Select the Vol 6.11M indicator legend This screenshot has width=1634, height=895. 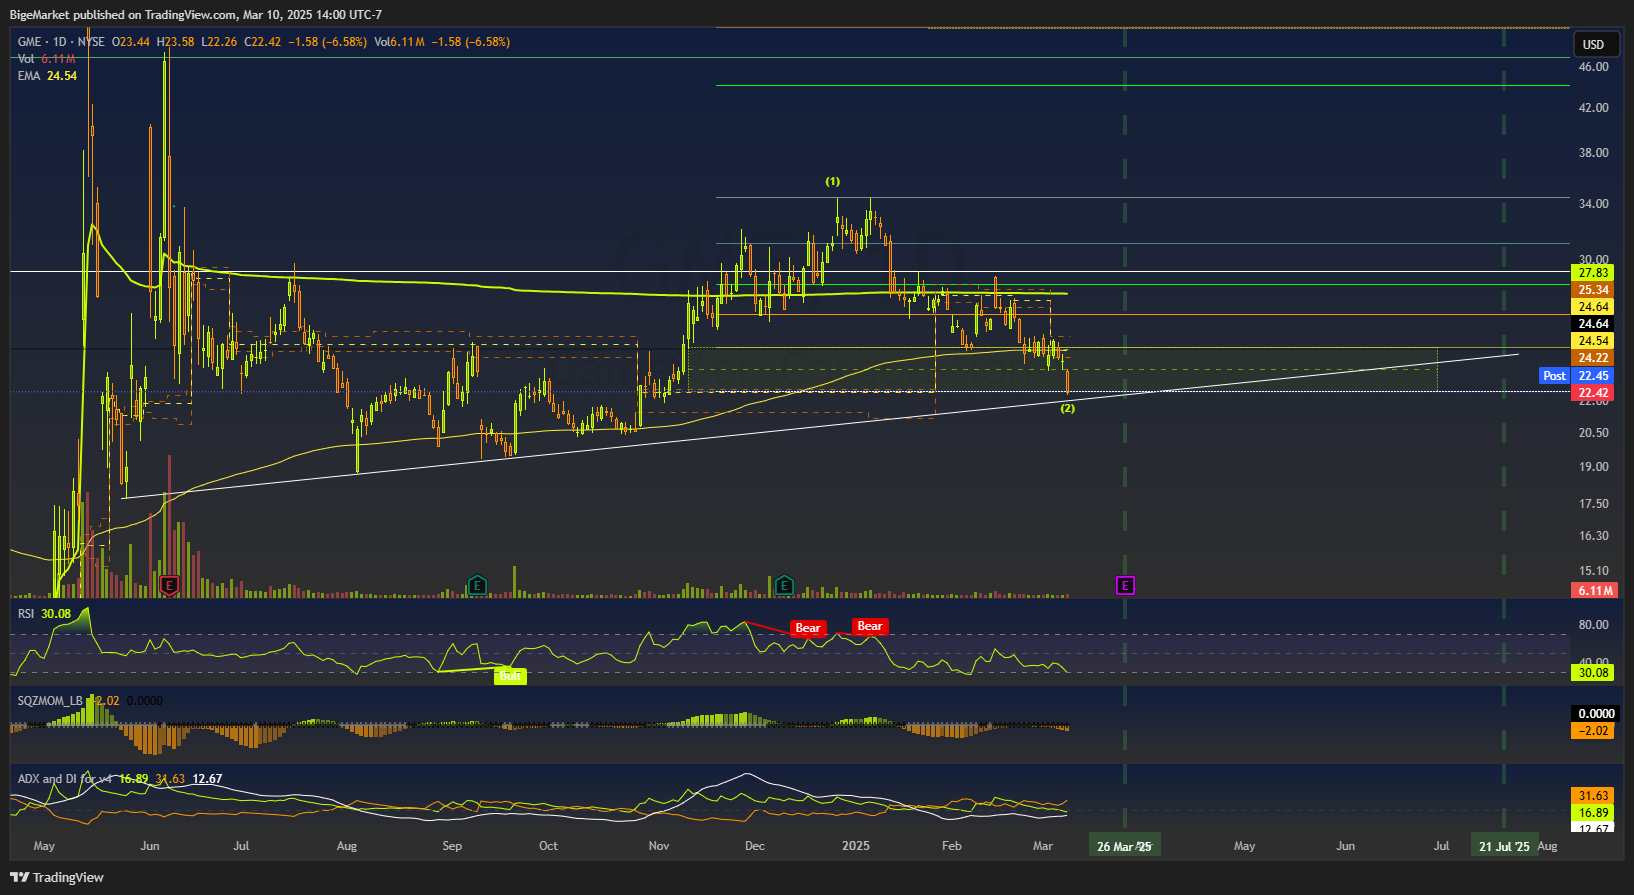coord(46,59)
